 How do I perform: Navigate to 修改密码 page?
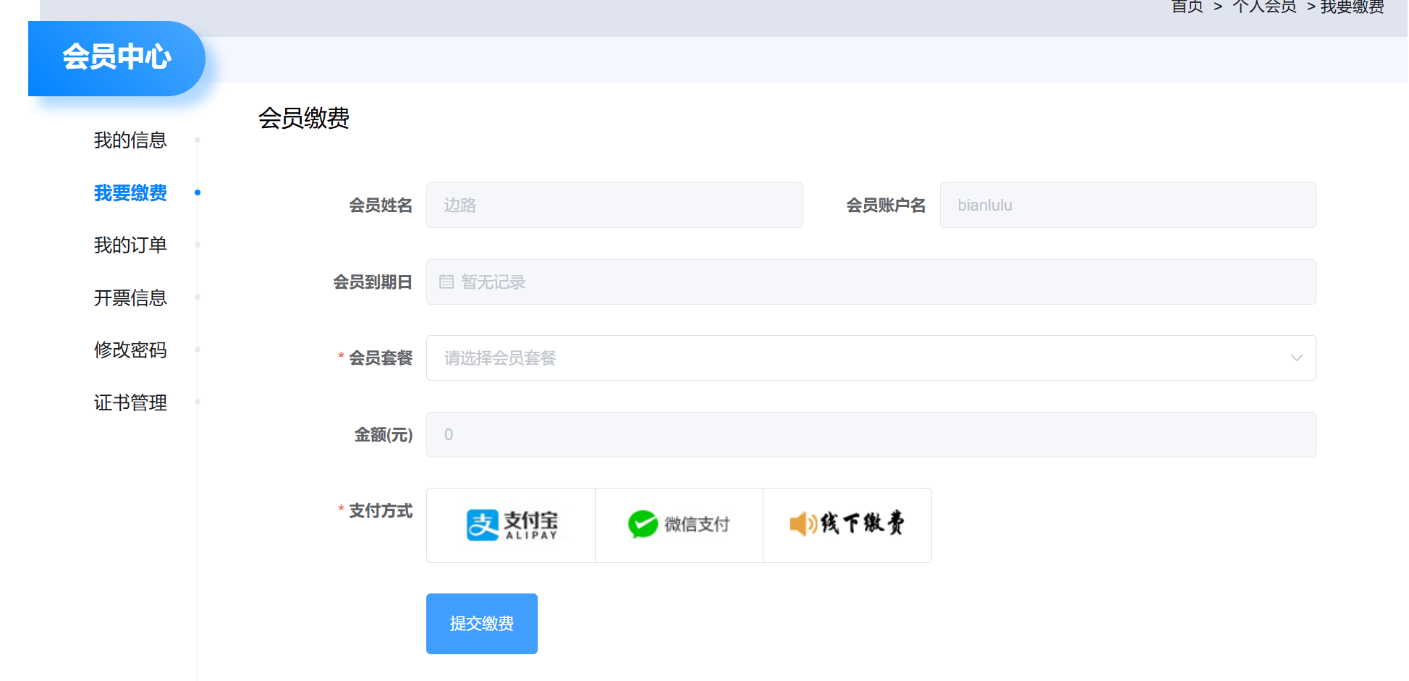coord(130,350)
